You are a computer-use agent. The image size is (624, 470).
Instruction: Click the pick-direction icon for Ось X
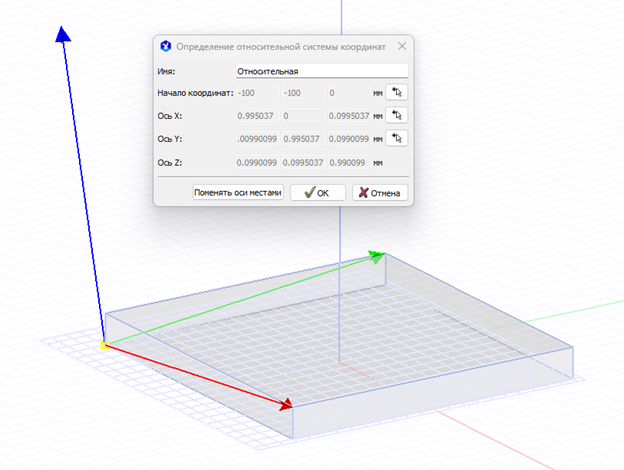(x=398, y=116)
